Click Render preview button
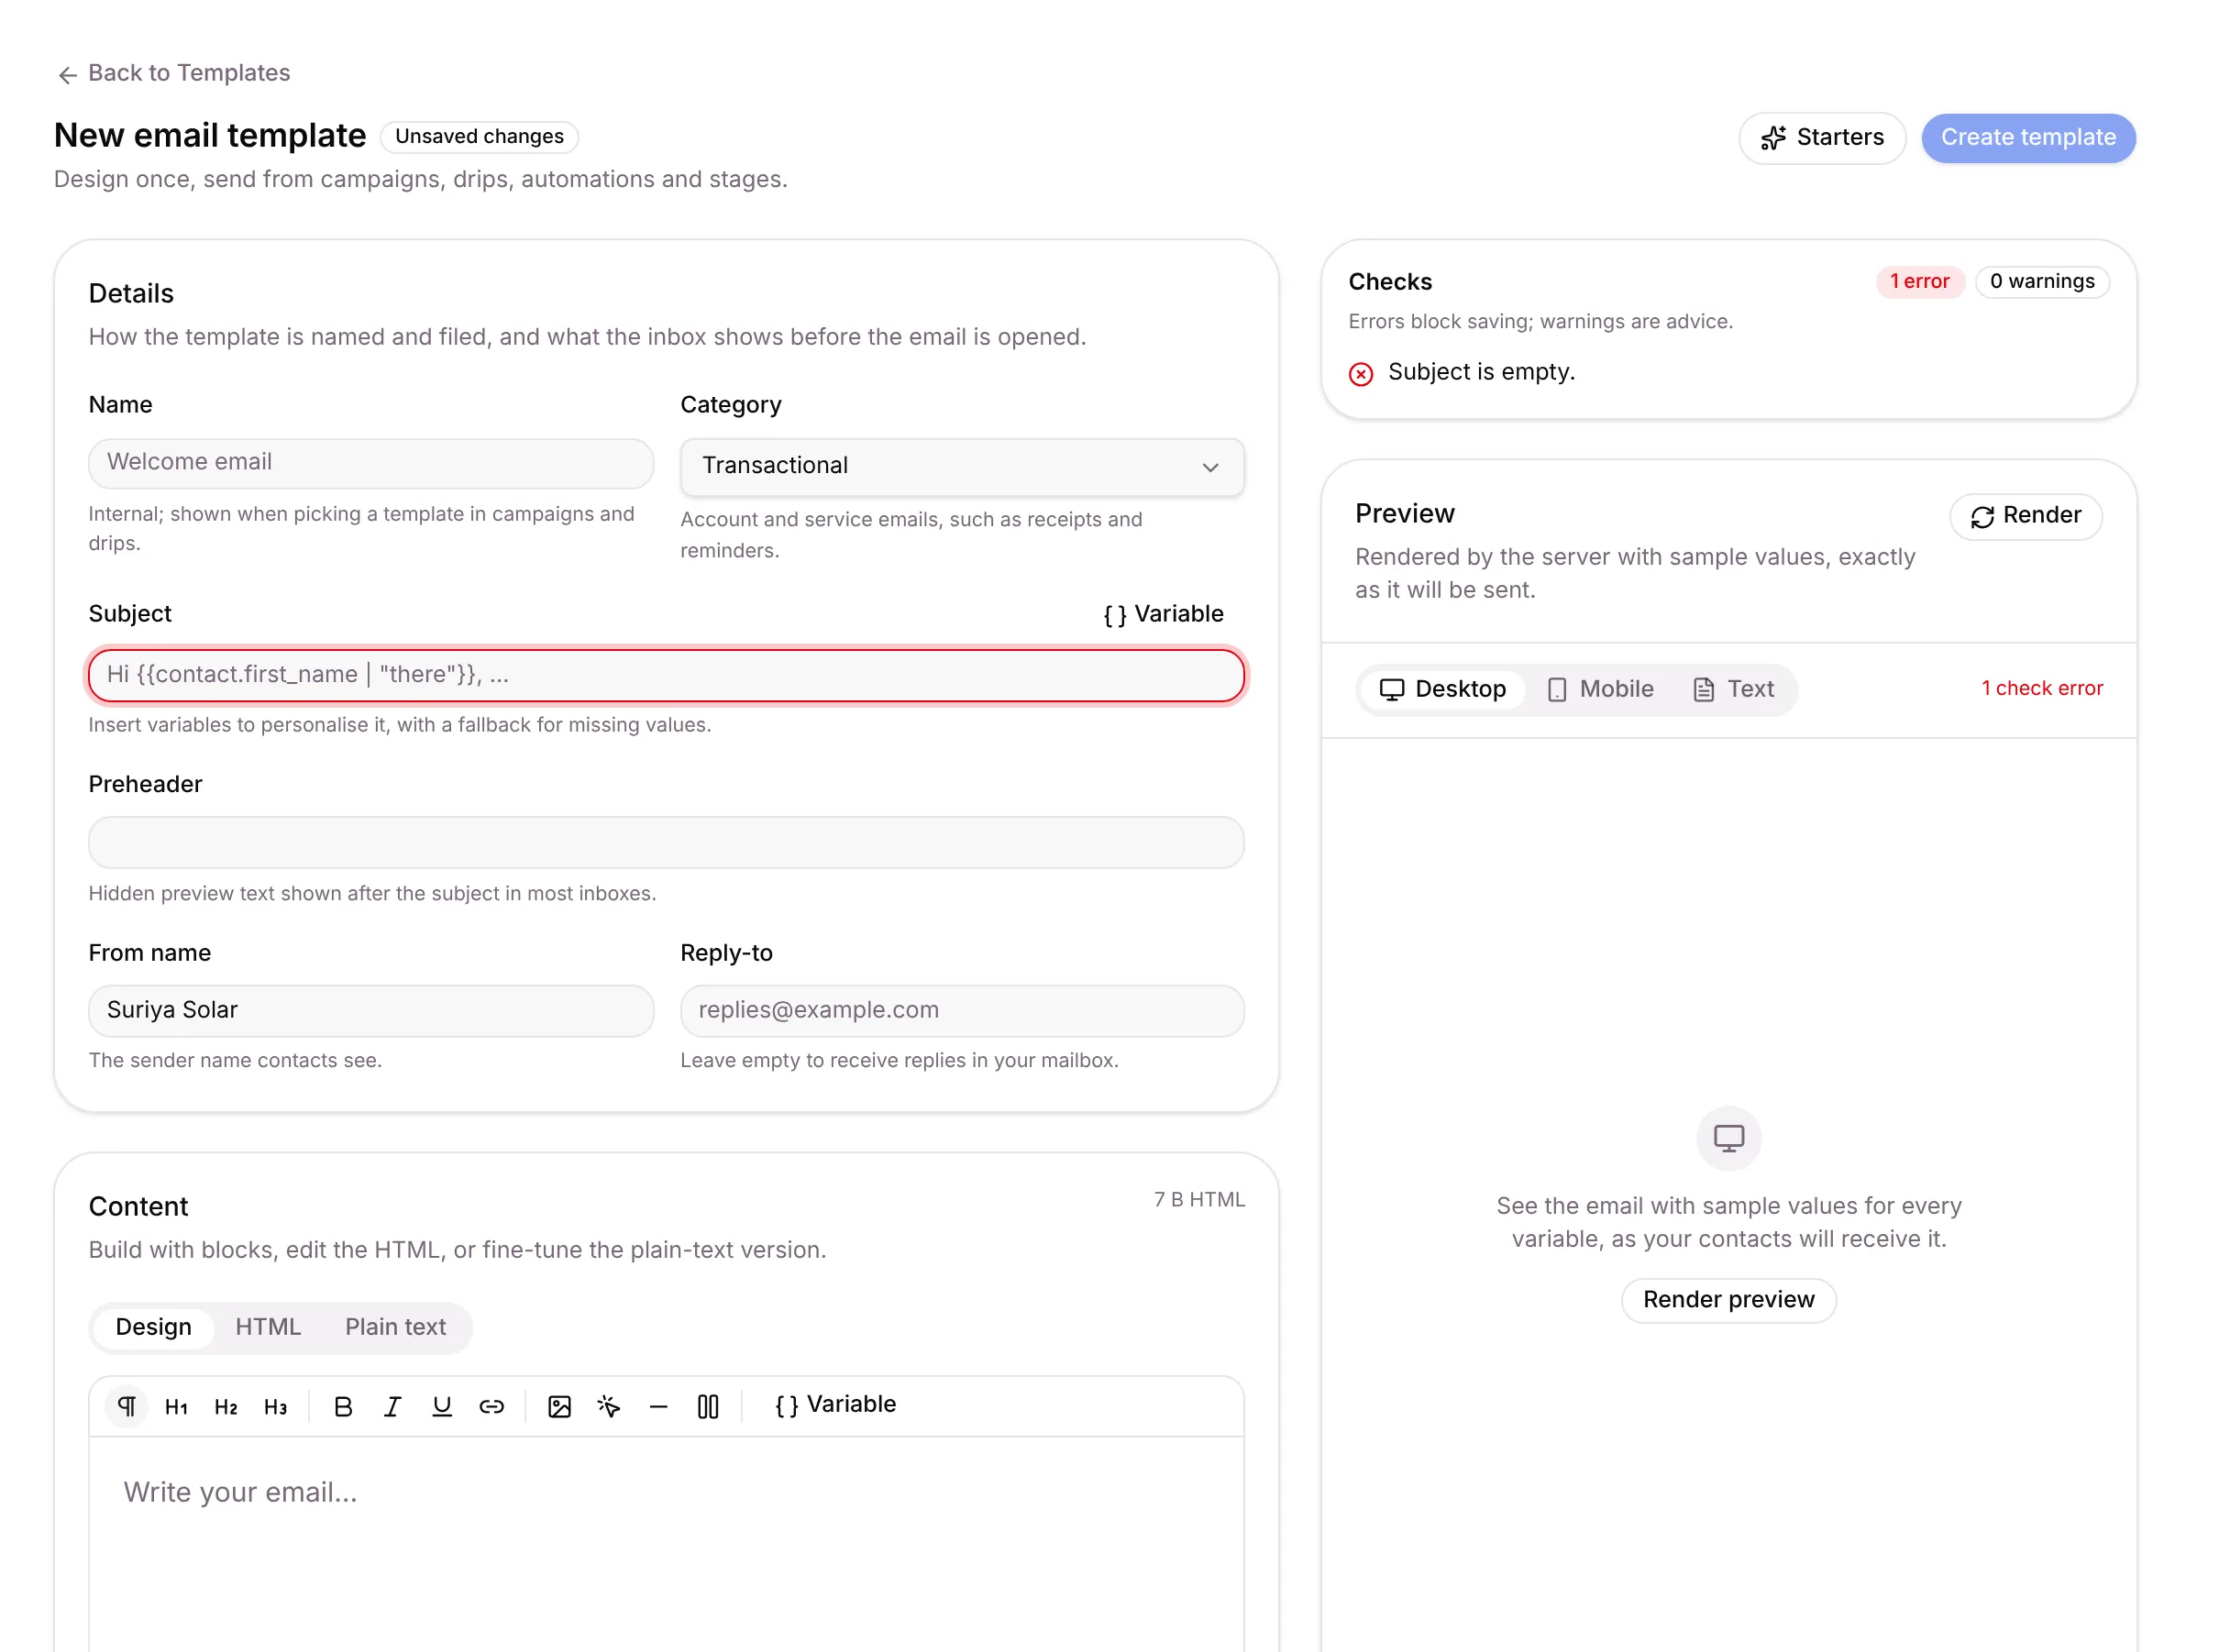Screen dimensions: 2219x1652 coord(1728,1300)
